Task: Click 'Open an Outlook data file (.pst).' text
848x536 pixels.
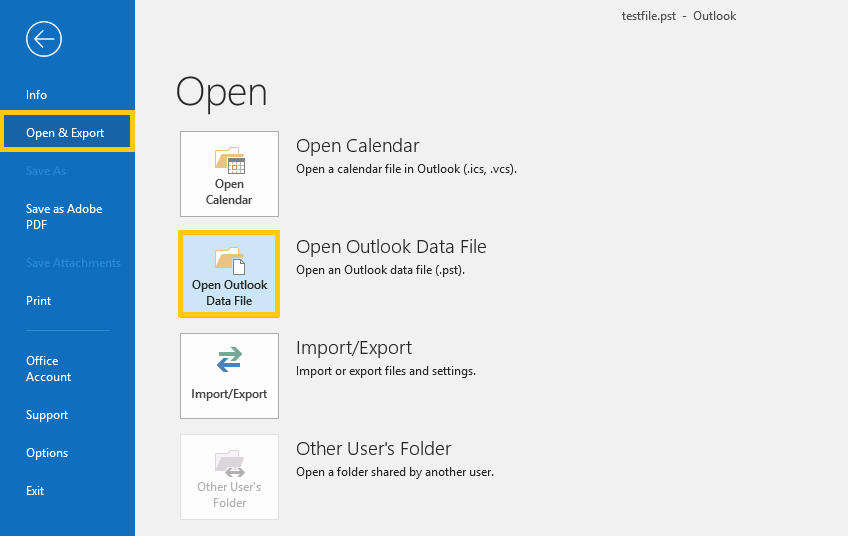Action: point(380,270)
